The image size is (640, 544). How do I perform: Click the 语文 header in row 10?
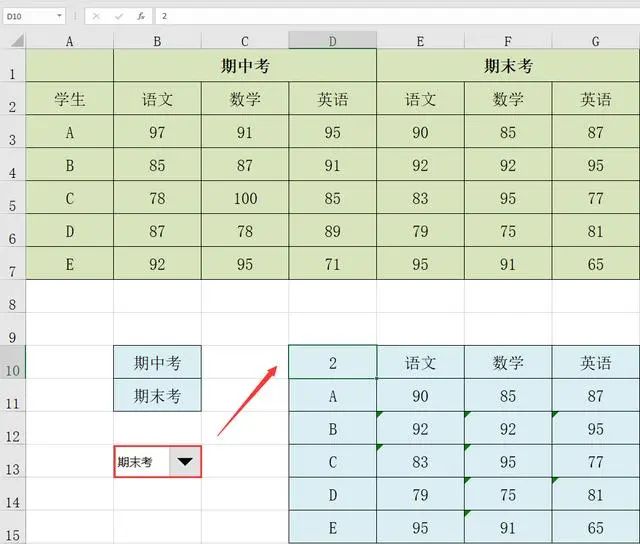pos(420,362)
